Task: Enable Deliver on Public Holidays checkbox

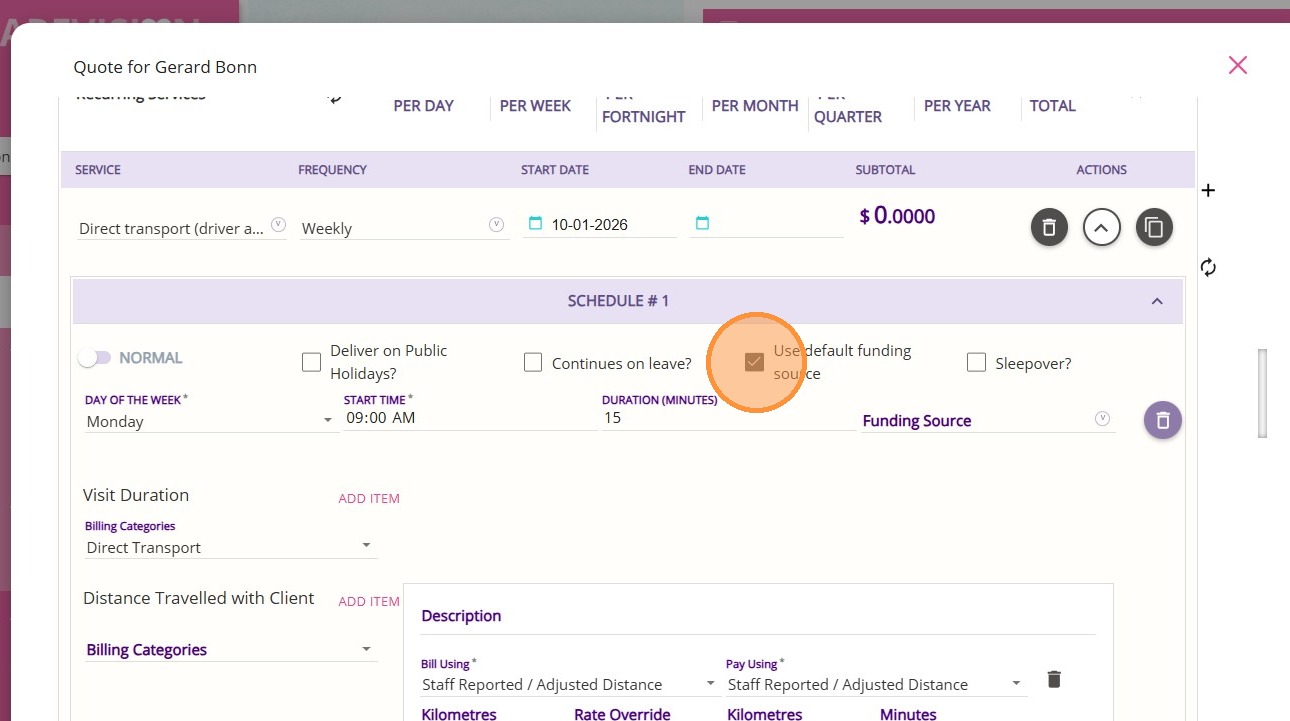Action: 311,362
